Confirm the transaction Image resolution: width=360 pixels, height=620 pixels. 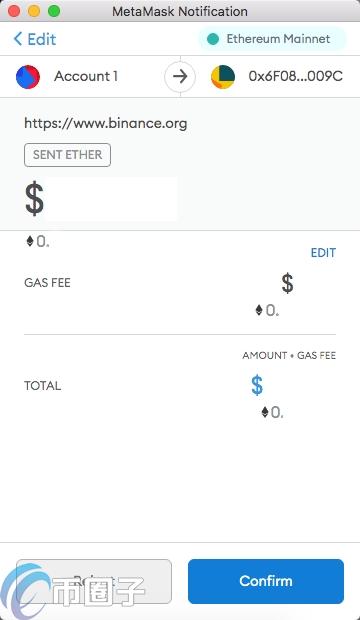click(x=266, y=581)
